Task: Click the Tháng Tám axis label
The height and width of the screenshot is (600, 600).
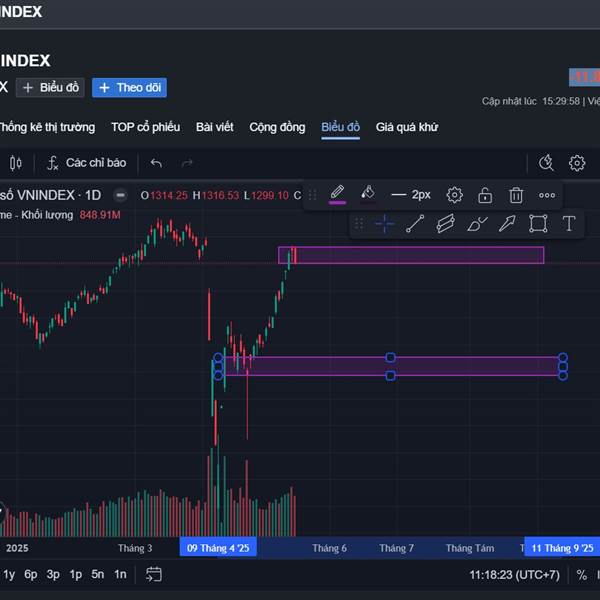Action: click(470, 548)
